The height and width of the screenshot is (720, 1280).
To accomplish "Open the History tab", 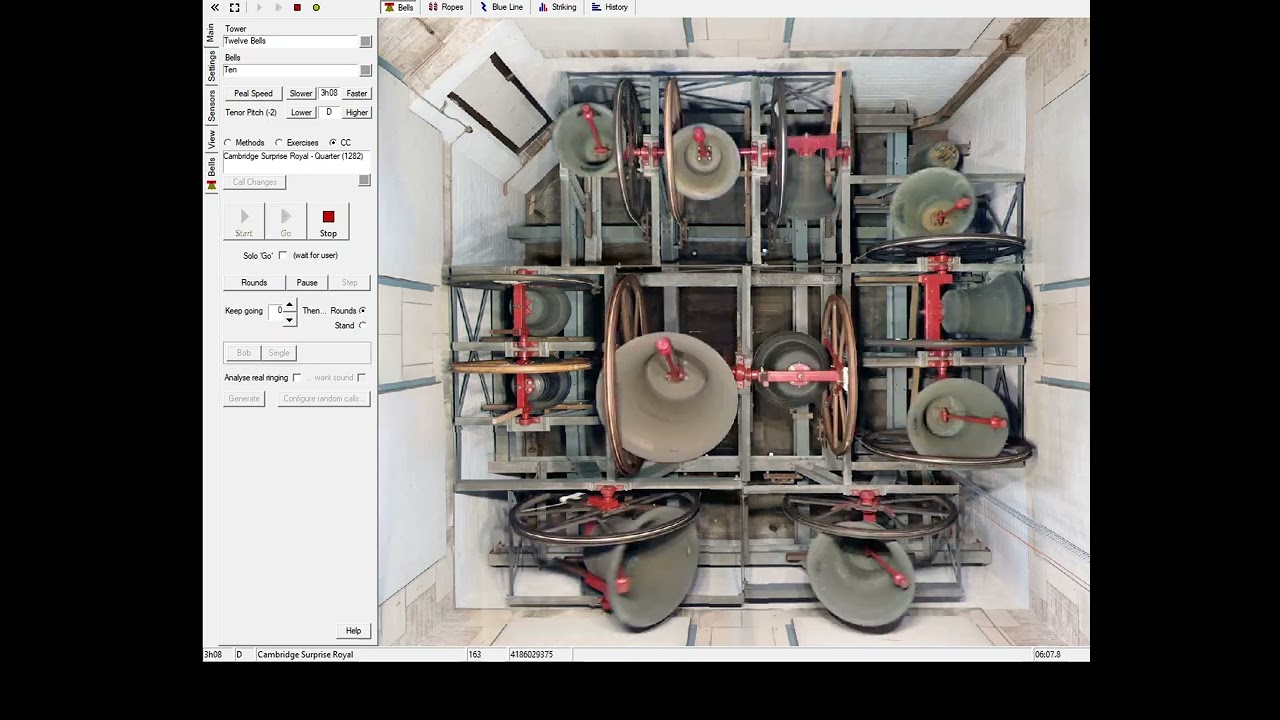I will pos(610,7).
